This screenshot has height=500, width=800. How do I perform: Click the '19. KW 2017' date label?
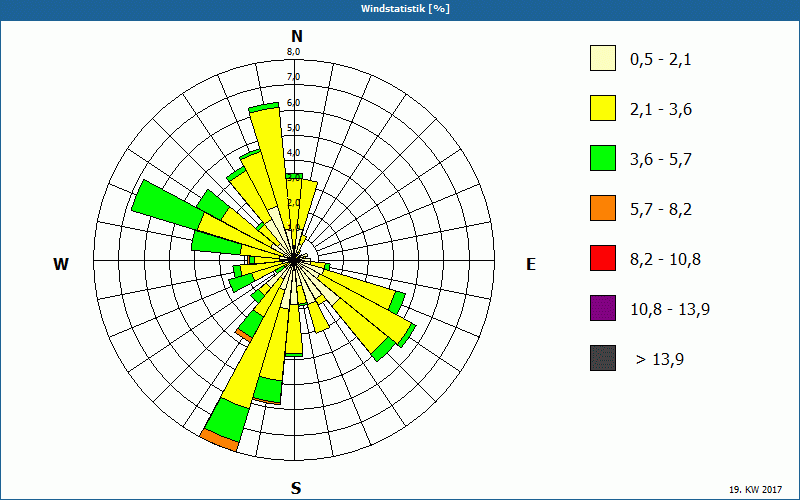coord(756,490)
